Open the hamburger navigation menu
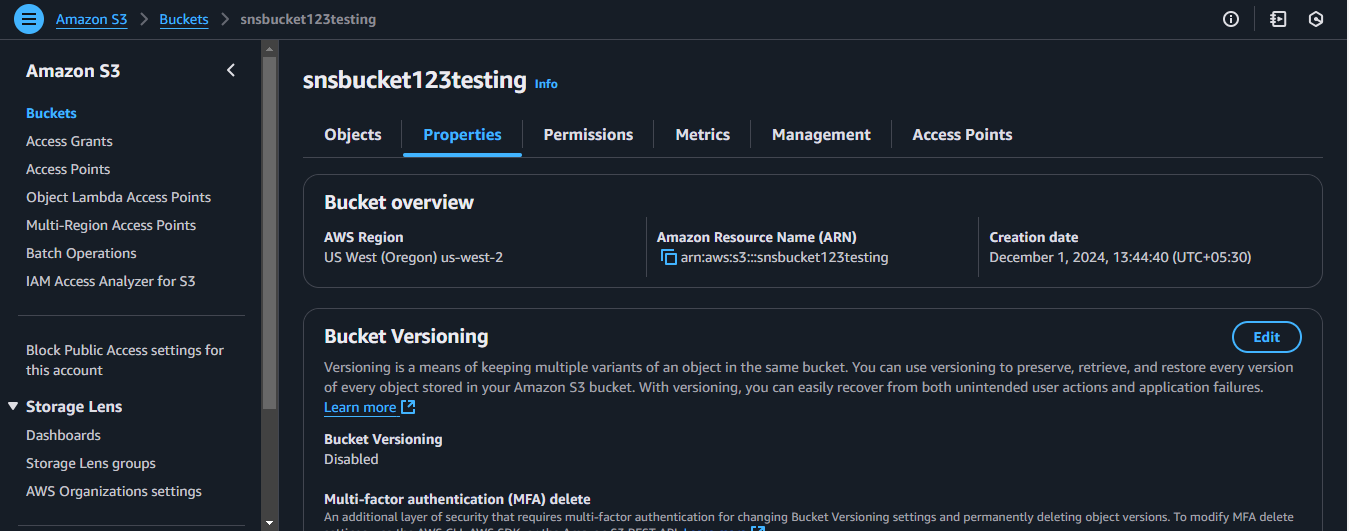Screen dimensions: 1349x531 tap(29, 19)
